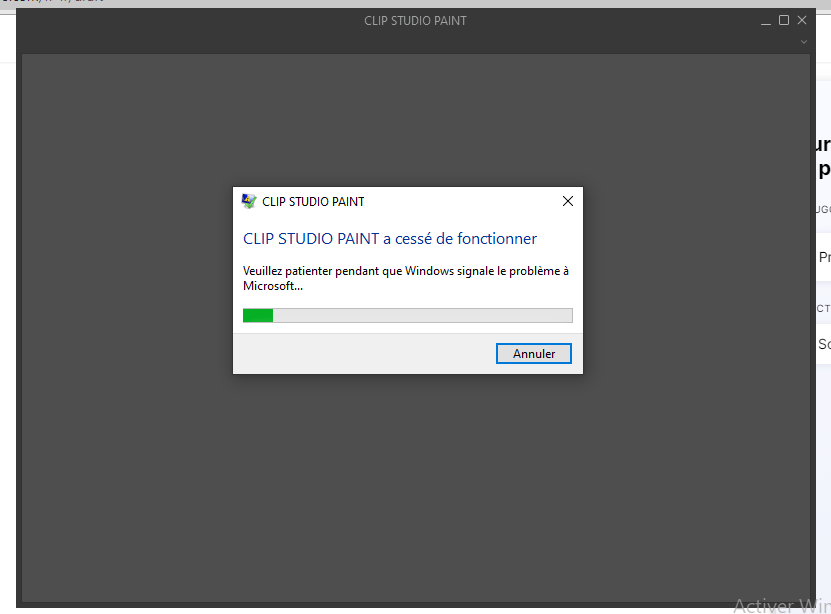Image resolution: width=831 pixels, height=614 pixels.
Task: Maximize the main CLIP STUDIO PAINT window
Action: 784,21
